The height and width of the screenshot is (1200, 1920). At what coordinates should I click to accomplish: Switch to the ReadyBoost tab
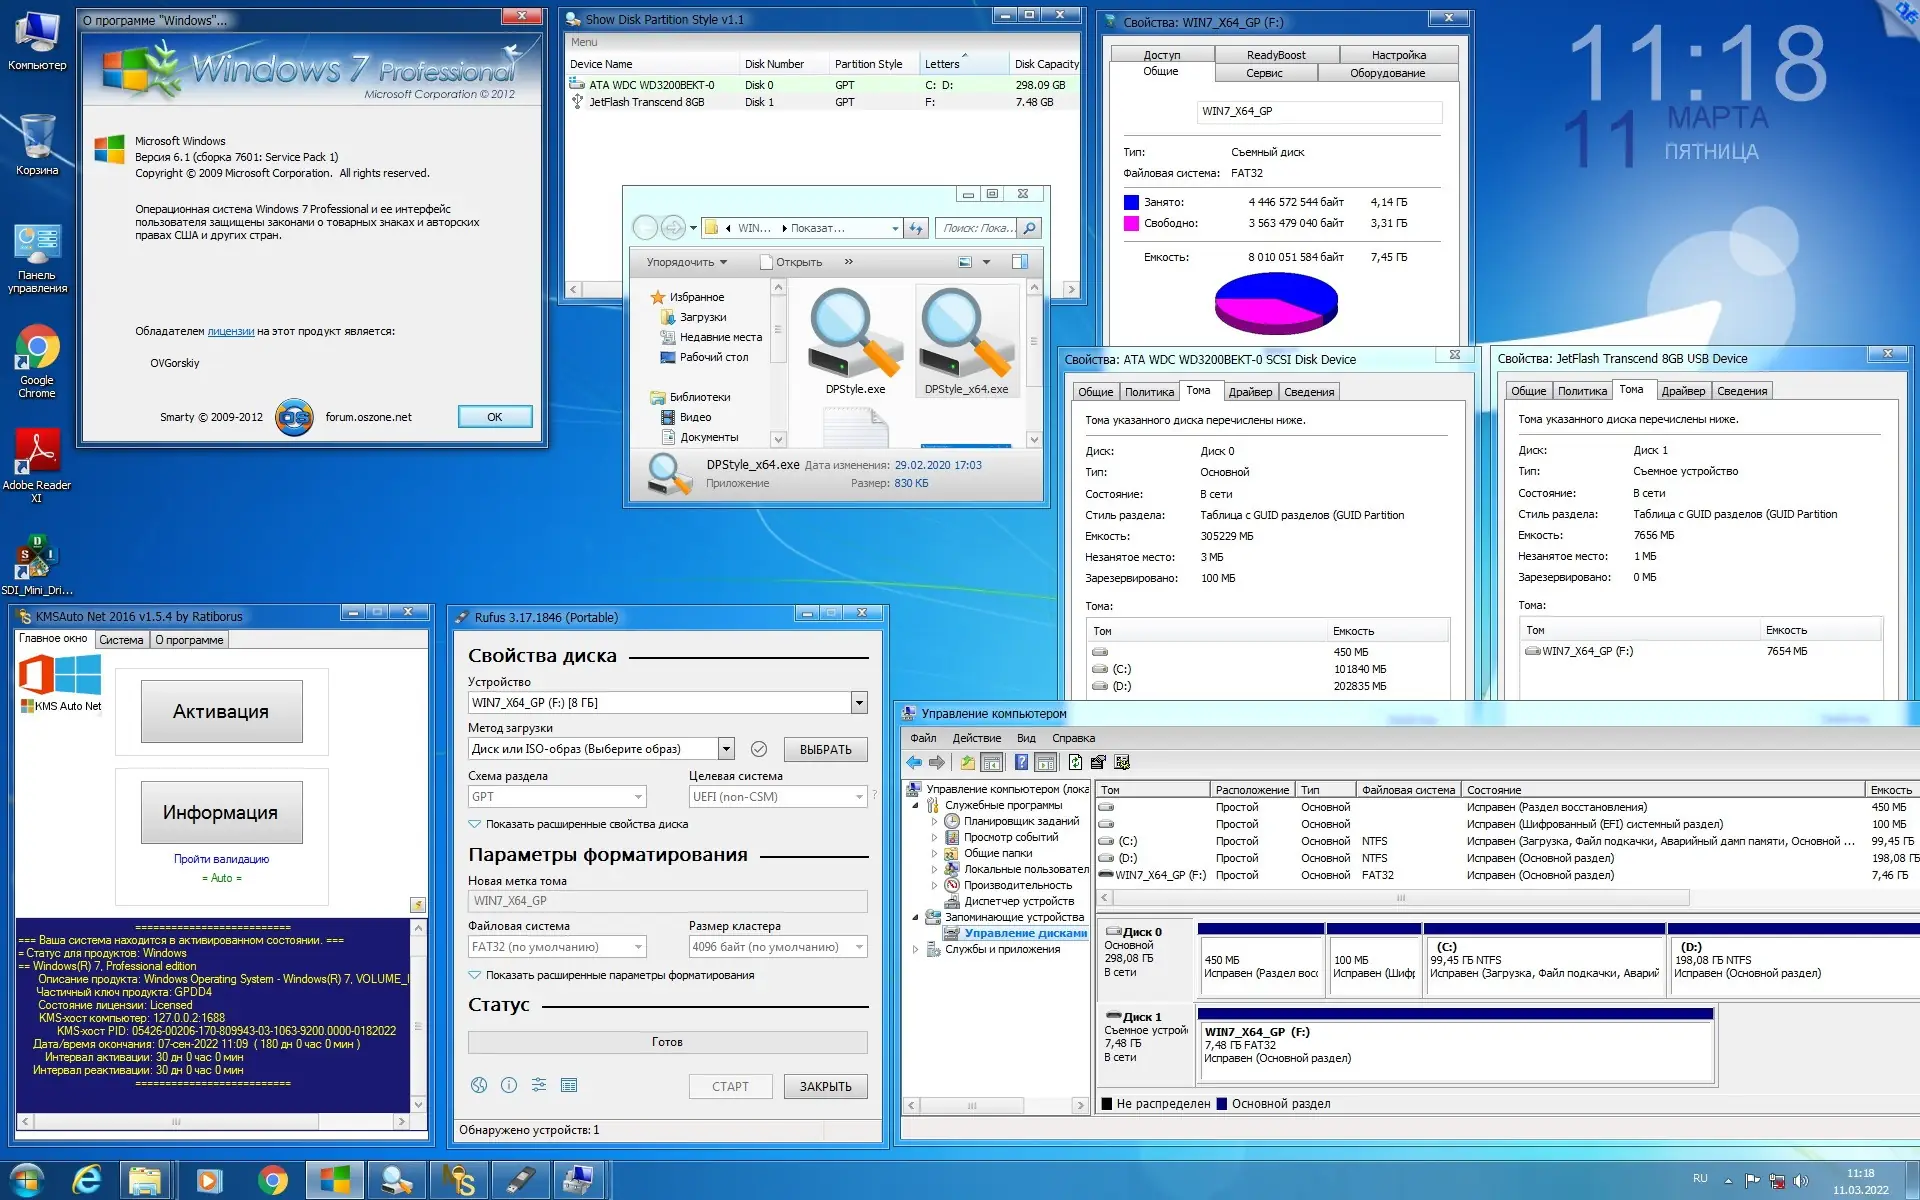1276,55
